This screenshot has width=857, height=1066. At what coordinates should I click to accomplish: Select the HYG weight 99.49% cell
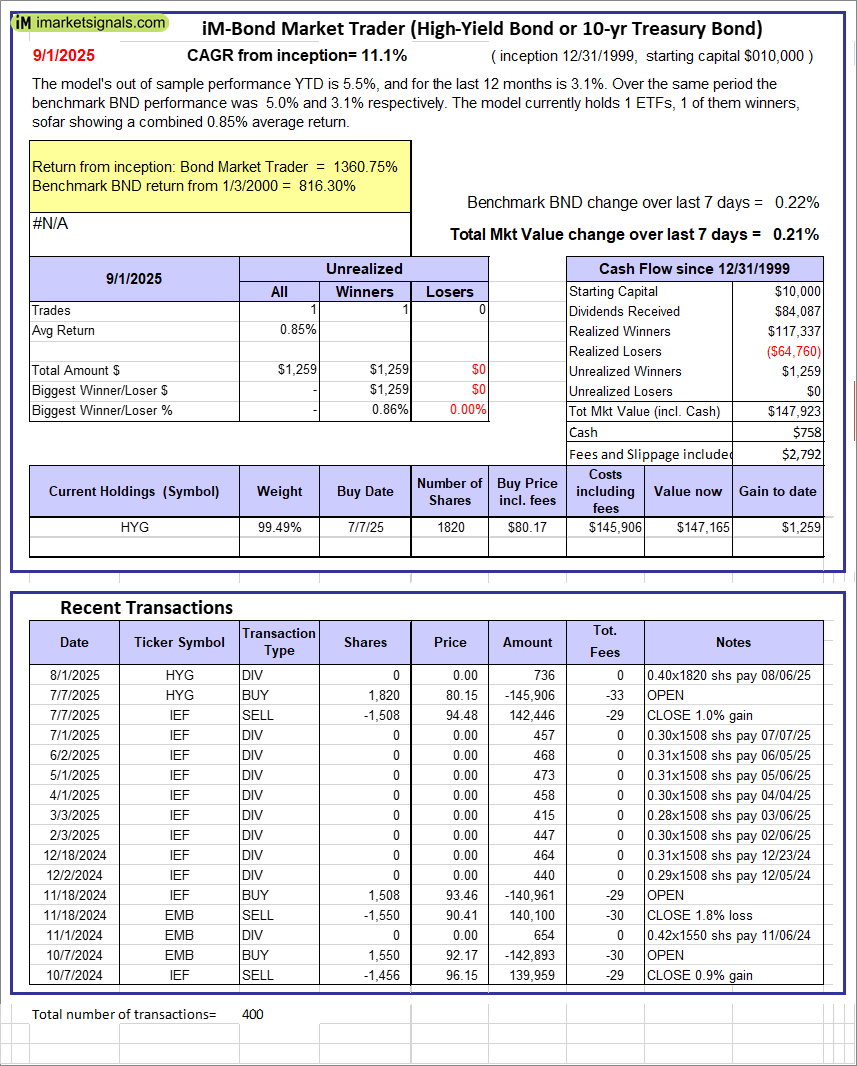[x=279, y=526]
